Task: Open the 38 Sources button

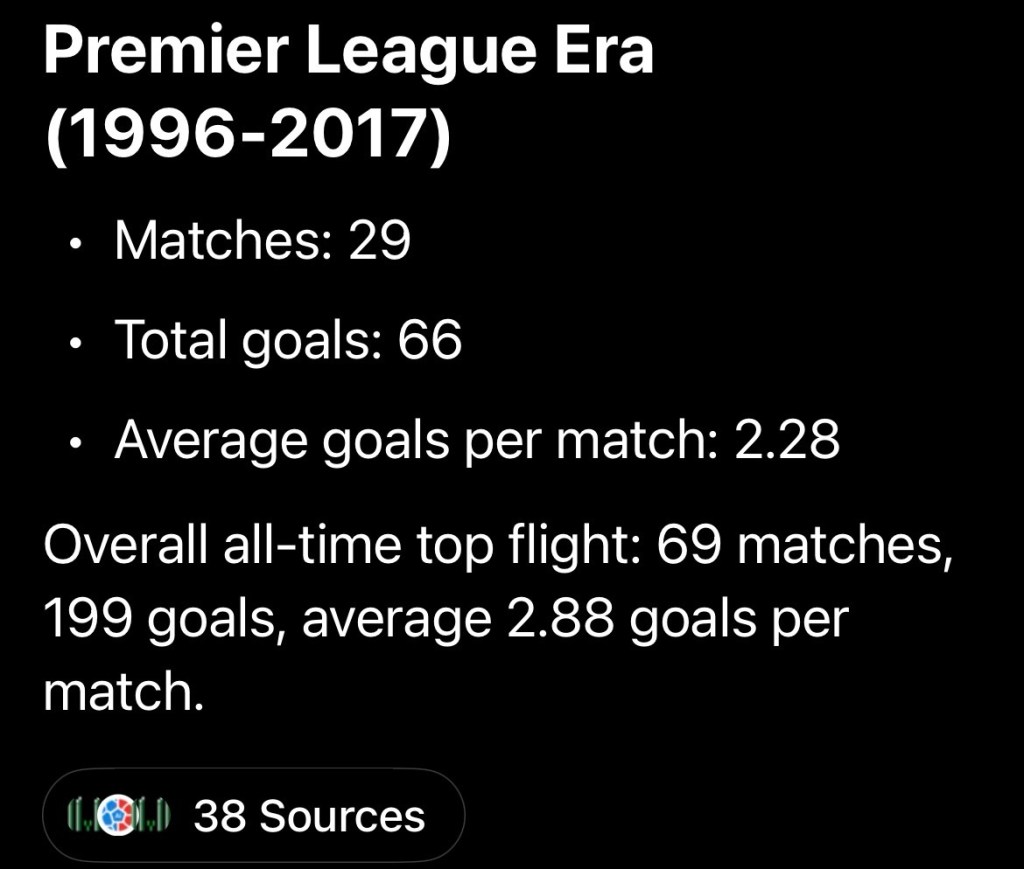Action: tap(254, 816)
